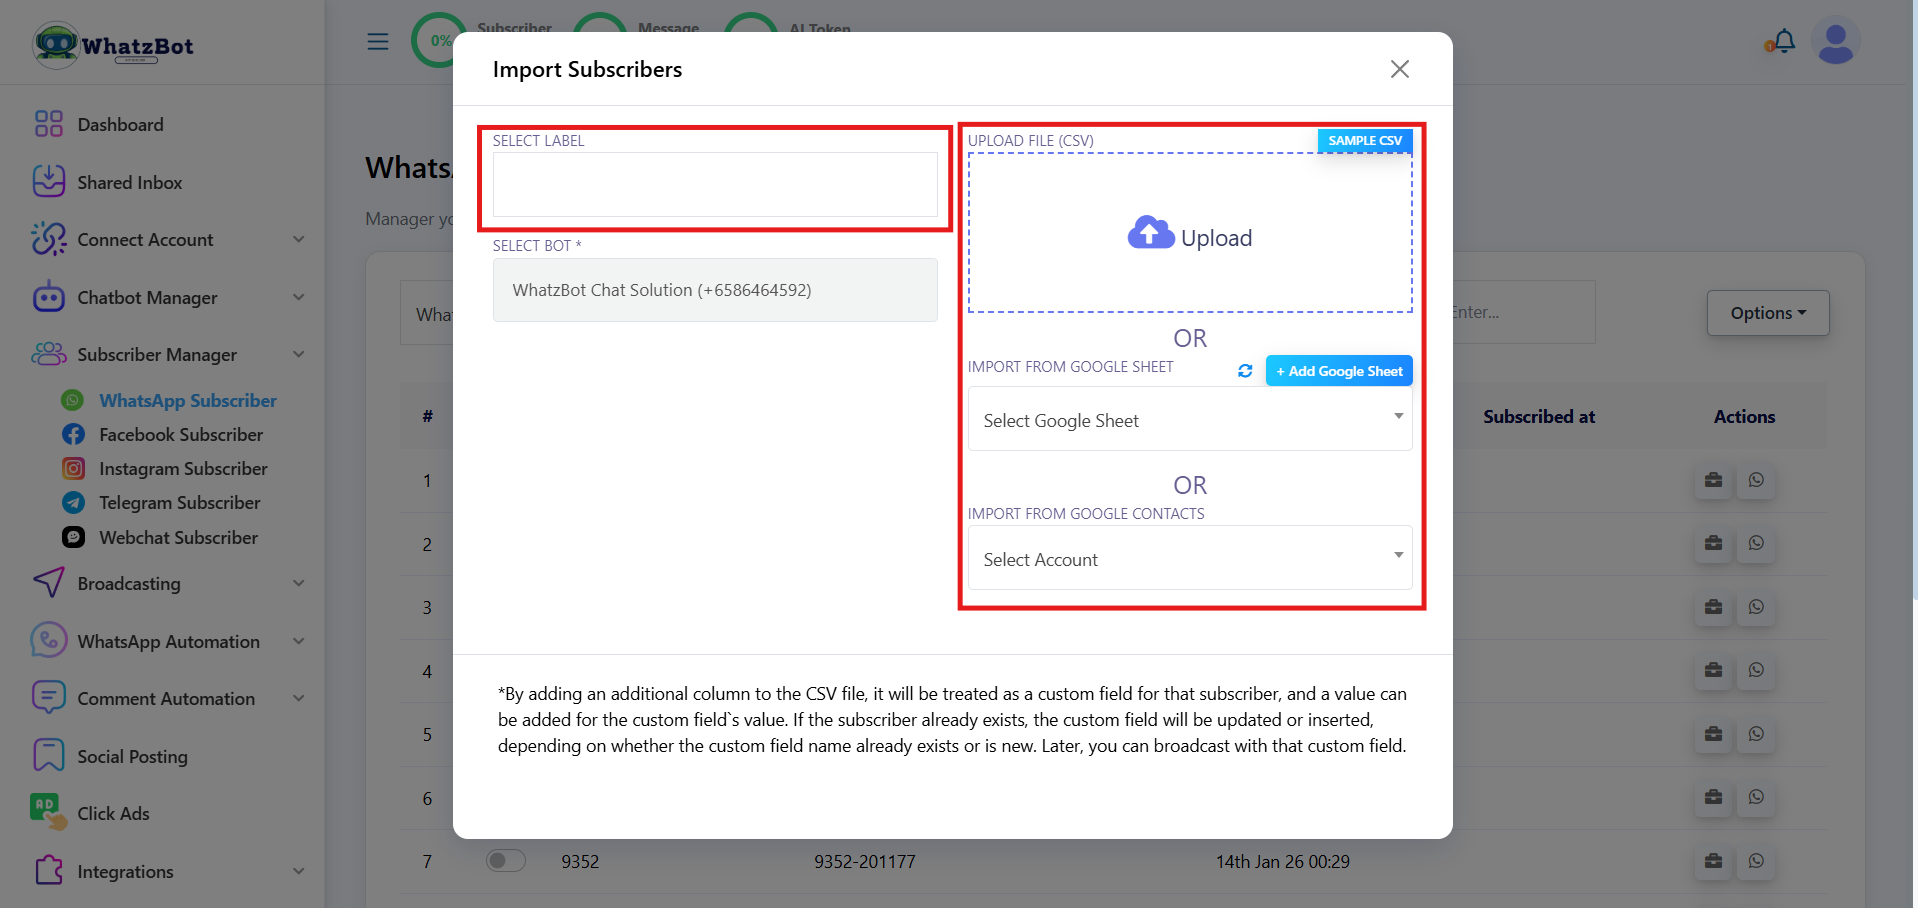Toggle the switch in table row 7
This screenshot has width=1918, height=908.
(x=505, y=860)
